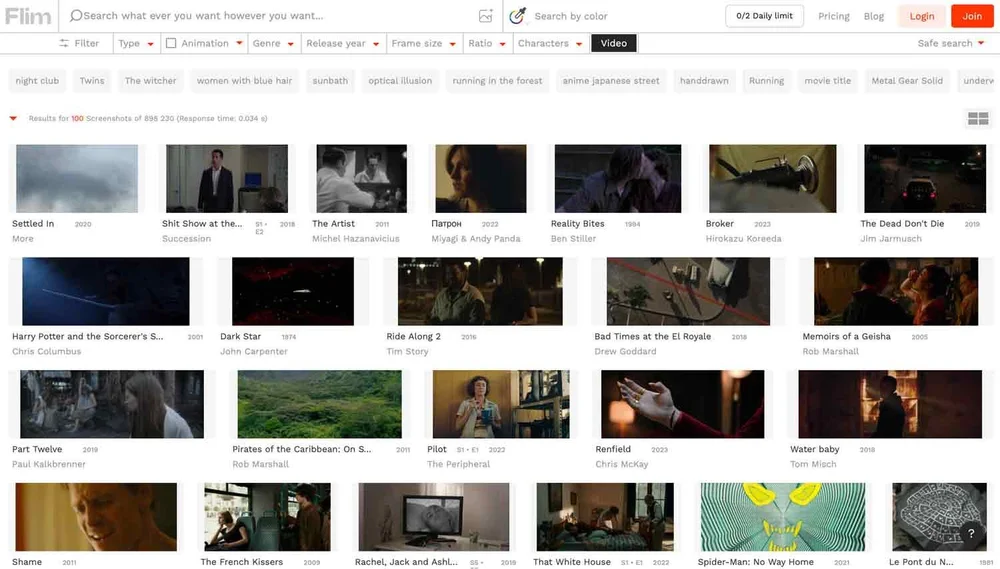Select the Metal Gear Solid tag
1000x569 pixels.
click(x=907, y=81)
